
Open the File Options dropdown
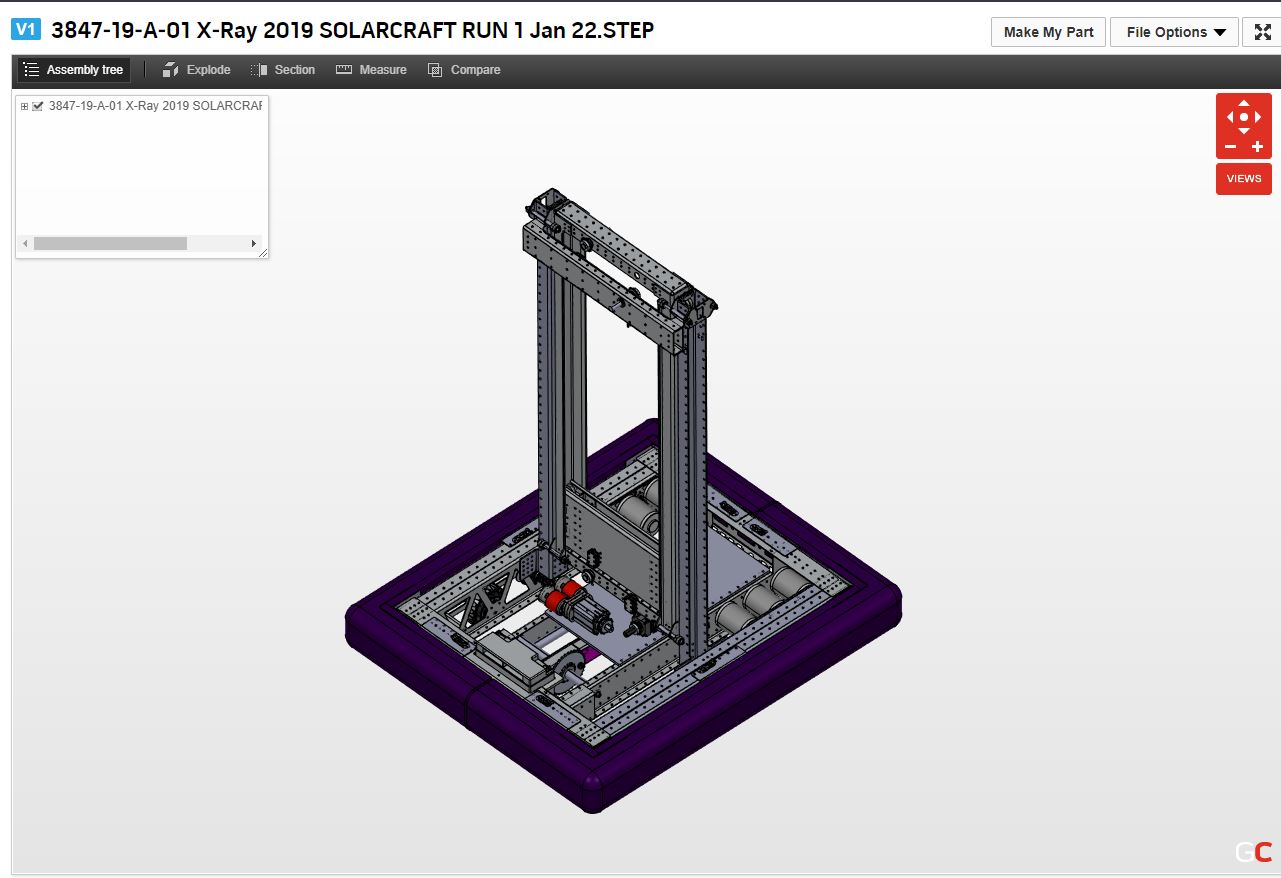tap(1174, 32)
